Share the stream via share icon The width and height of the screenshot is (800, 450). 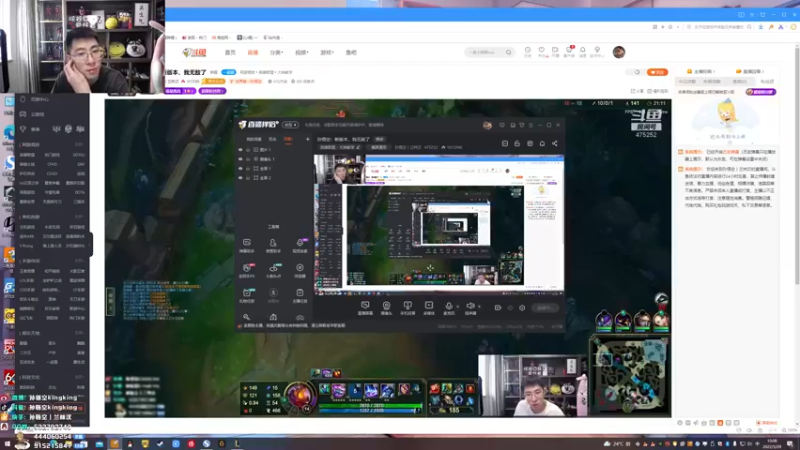click(555, 144)
